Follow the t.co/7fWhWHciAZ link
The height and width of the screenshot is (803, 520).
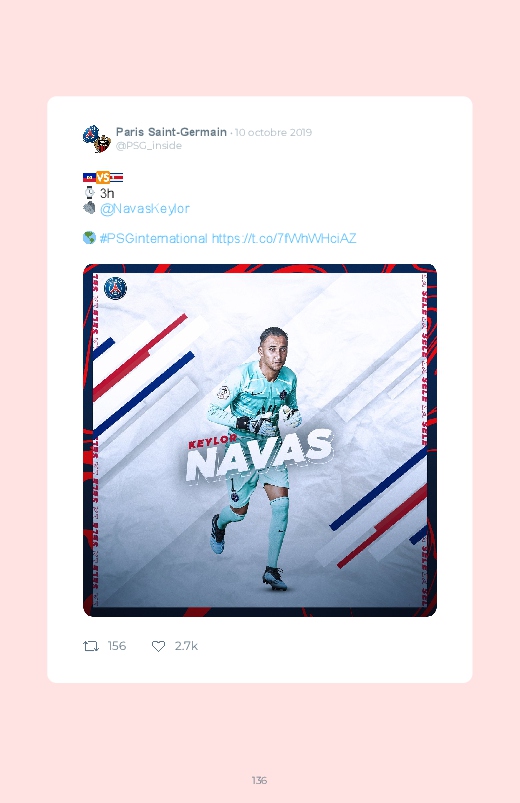284,238
